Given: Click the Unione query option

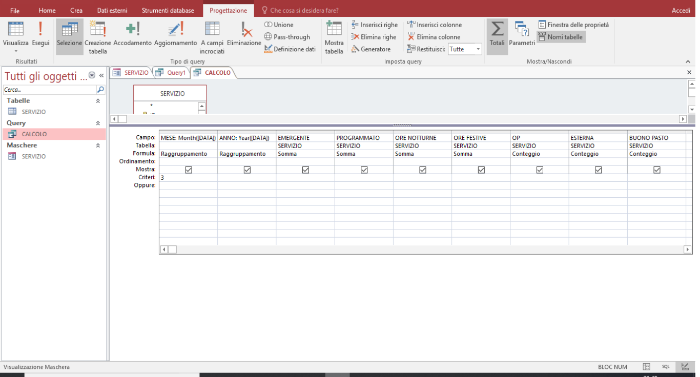Looking at the screenshot, I should (279, 25).
